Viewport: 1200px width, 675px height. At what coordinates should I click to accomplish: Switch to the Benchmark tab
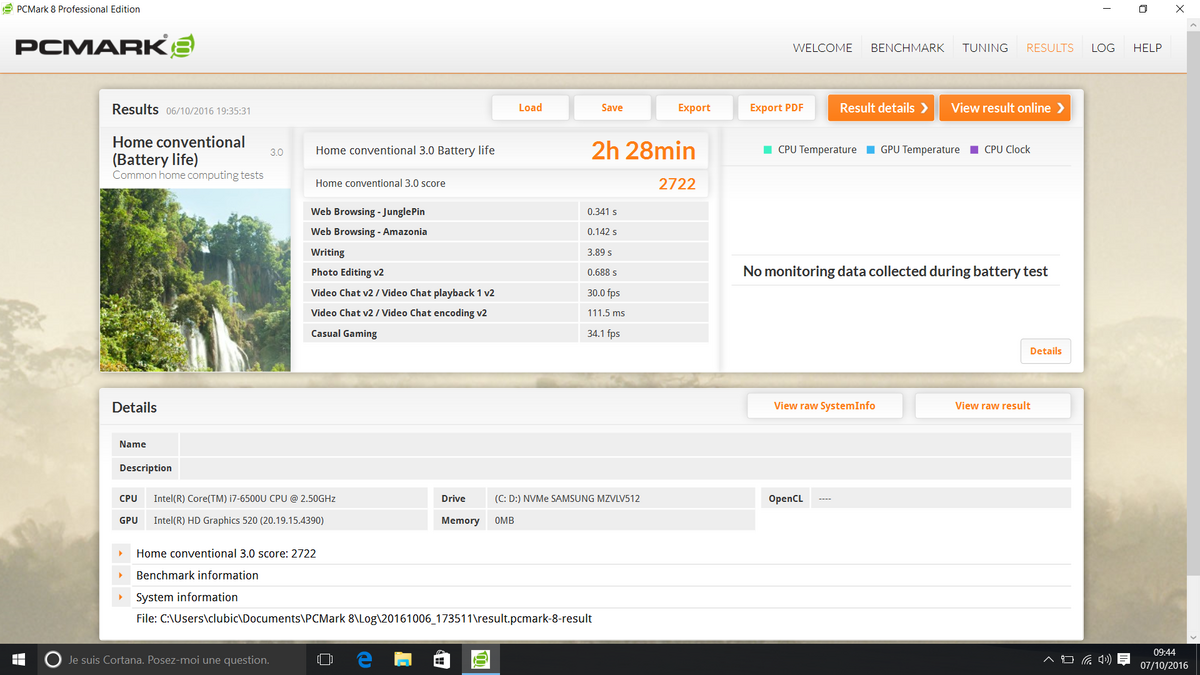click(x=907, y=47)
